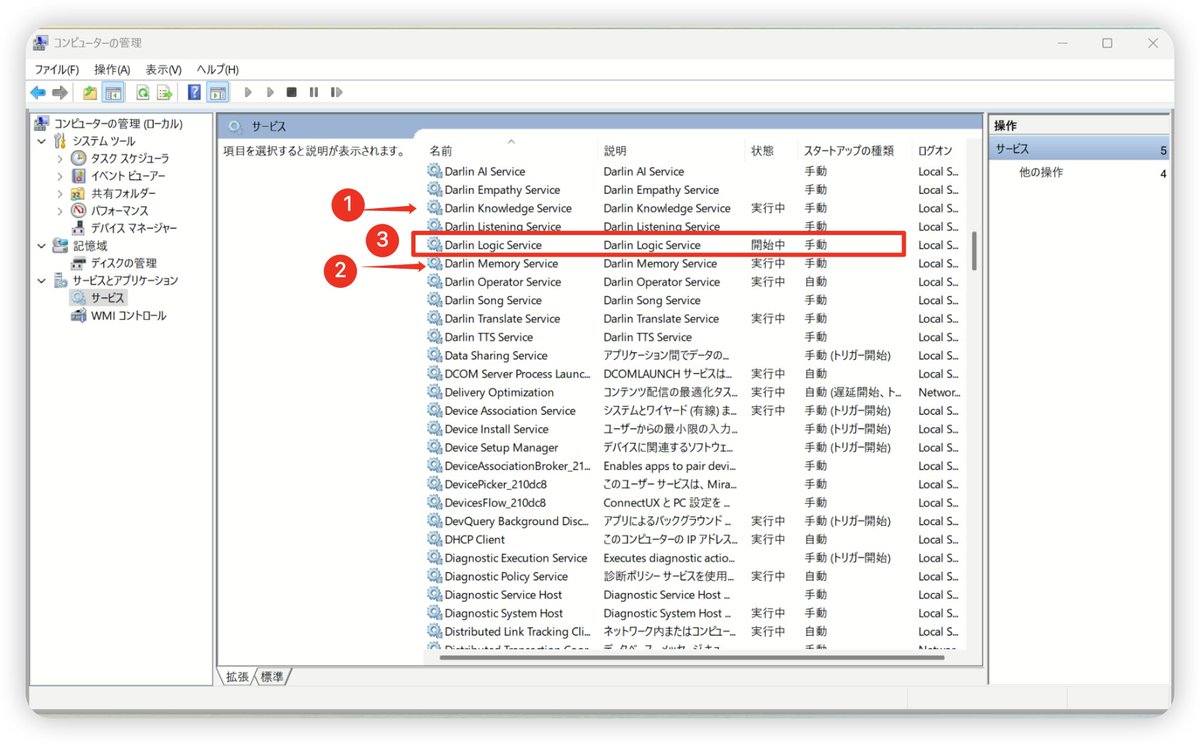Click the Stop Service square toolbar icon
1200x744 pixels.
tap(291, 92)
